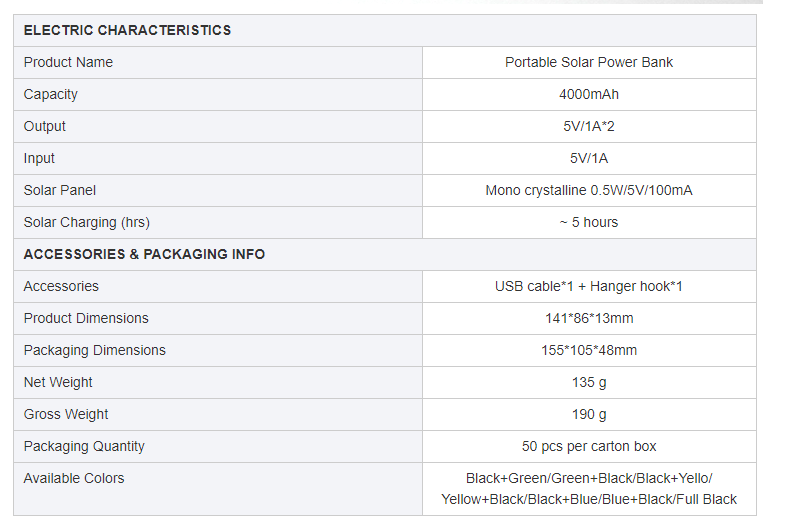Select the Solar Panel label cell

tap(60, 190)
